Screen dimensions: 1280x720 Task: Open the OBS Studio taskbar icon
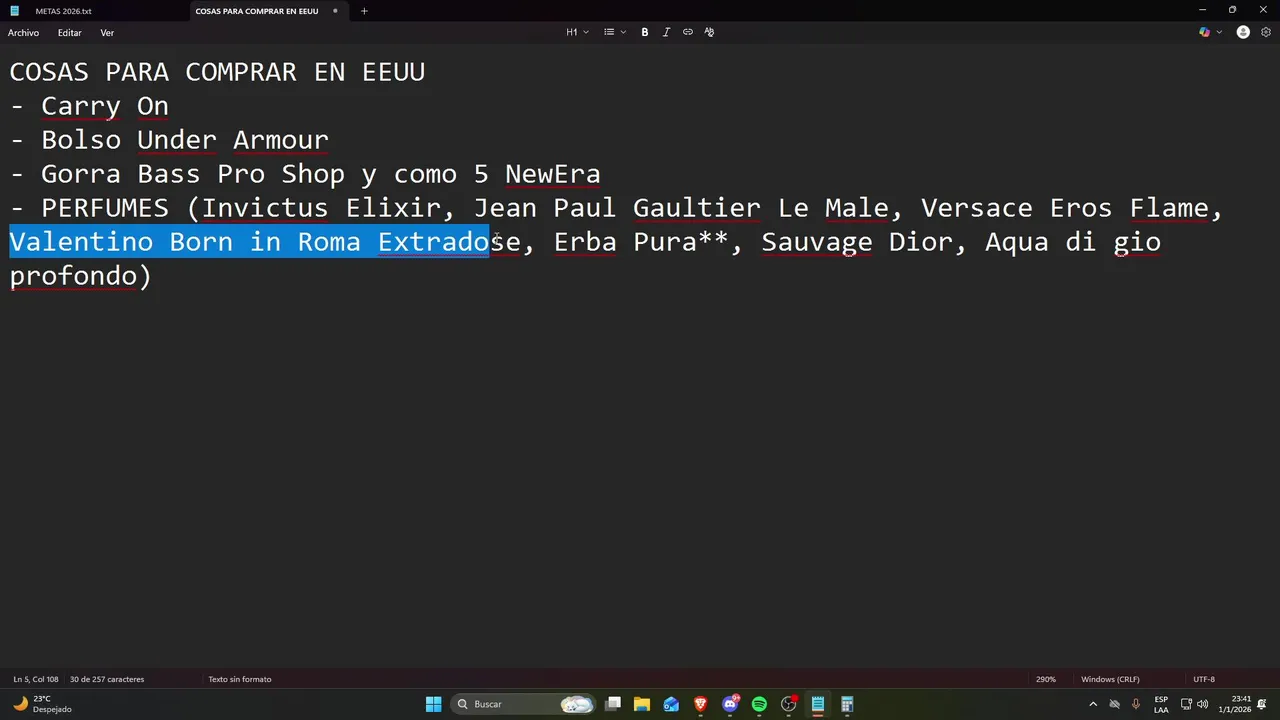(x=789, y=704)
